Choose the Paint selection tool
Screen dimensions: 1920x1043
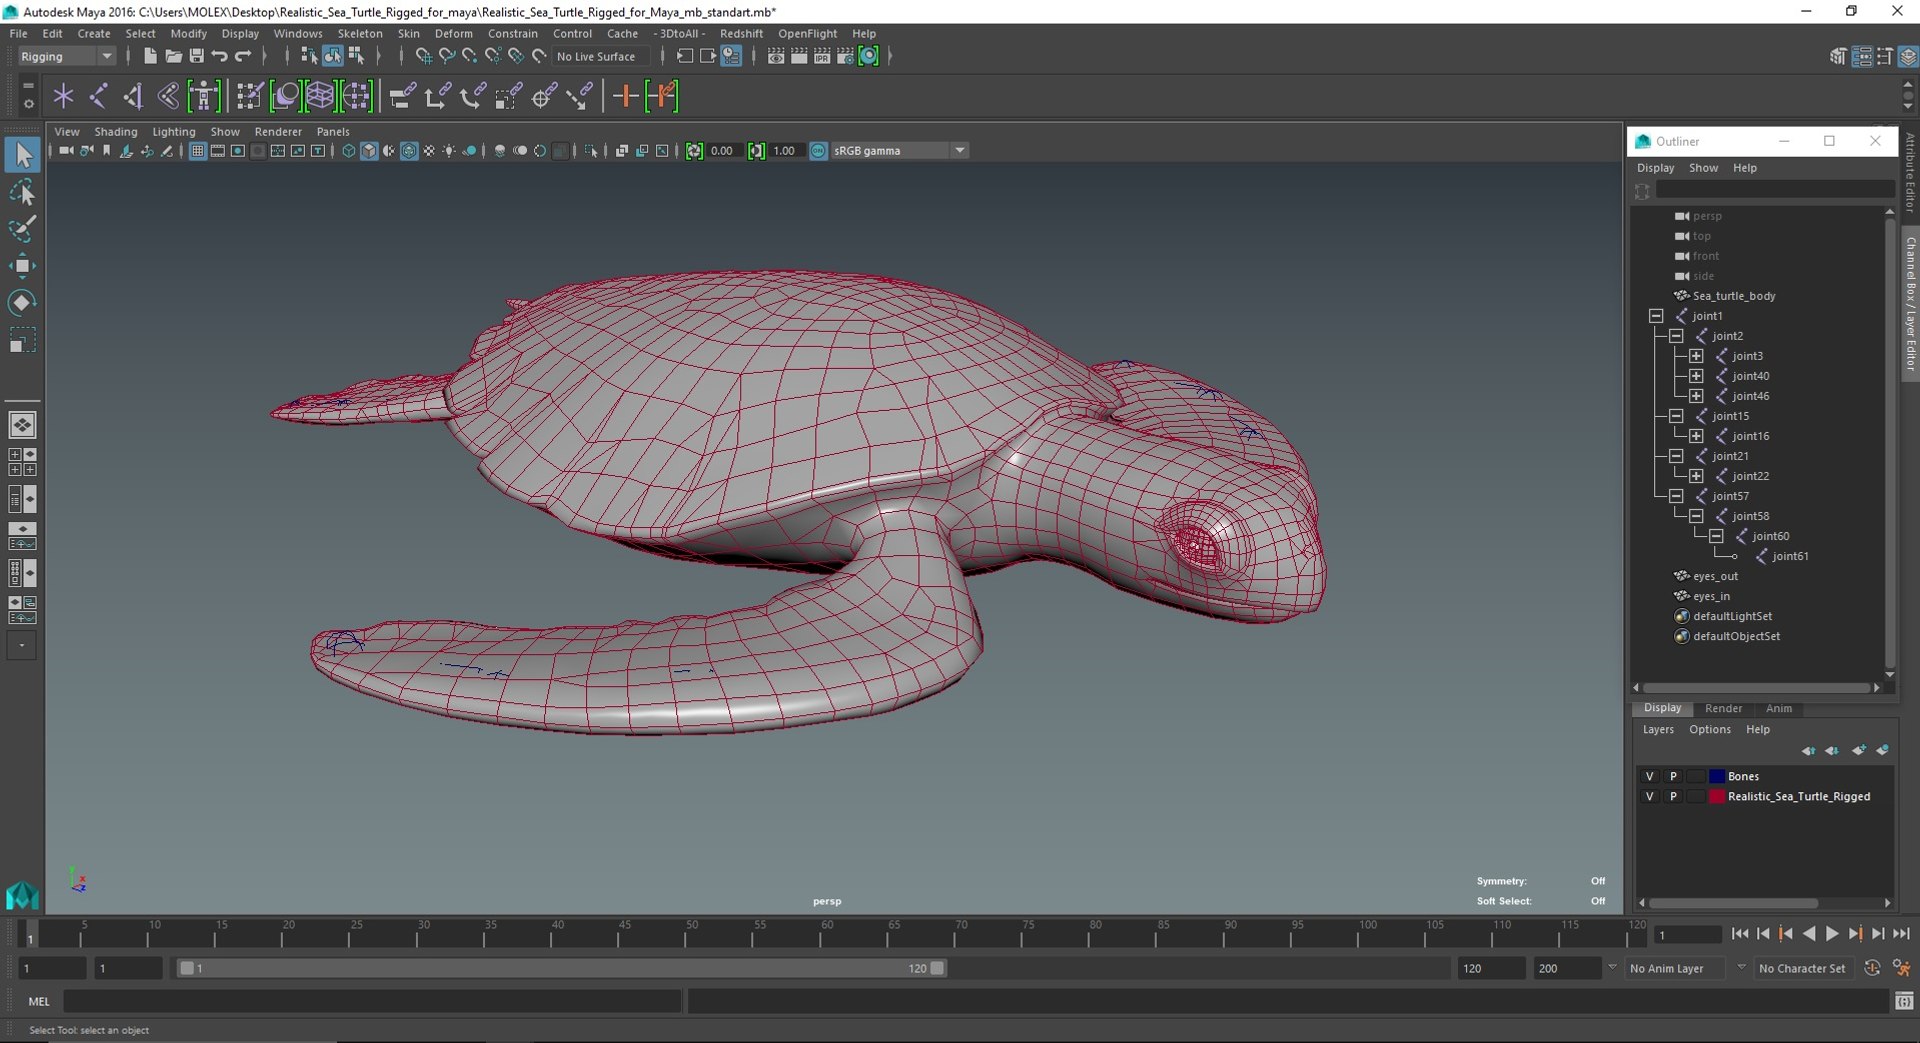pos(22,228)
